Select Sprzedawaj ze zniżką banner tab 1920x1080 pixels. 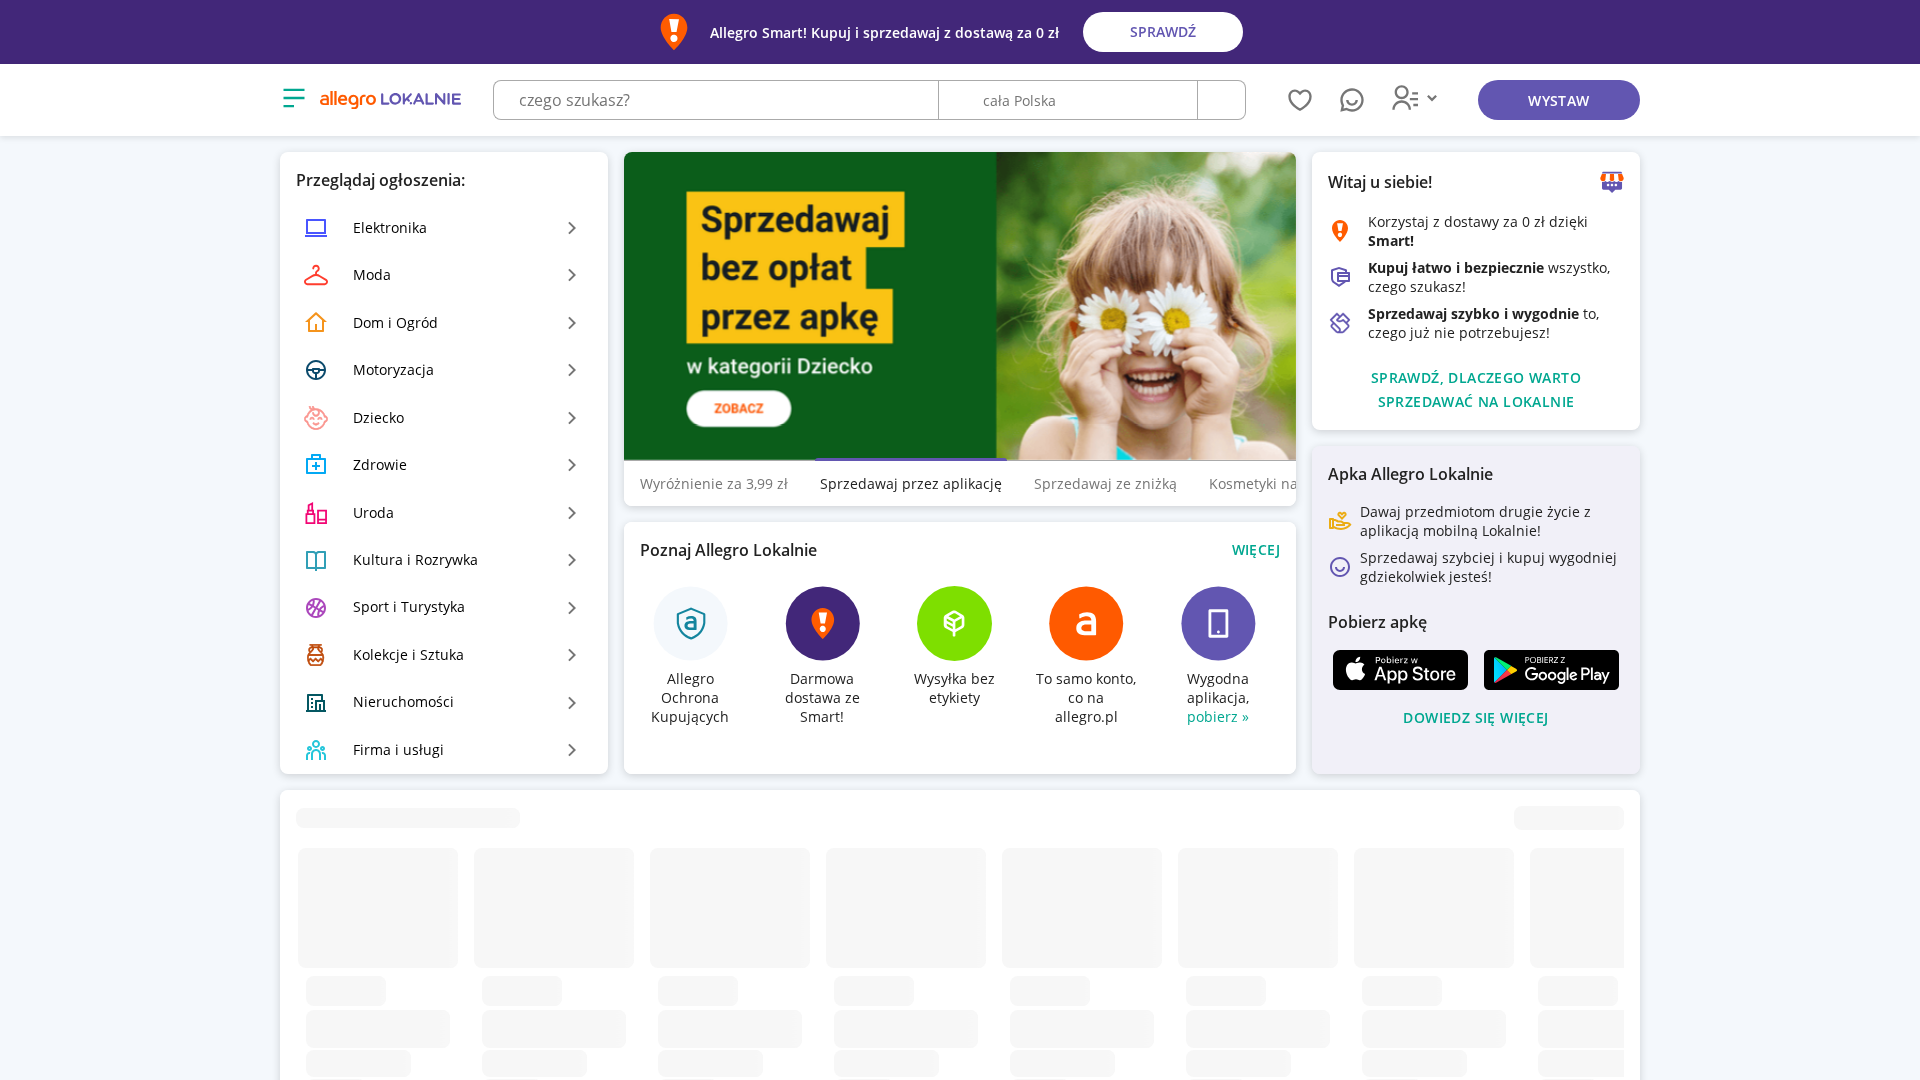(1105, 484)
